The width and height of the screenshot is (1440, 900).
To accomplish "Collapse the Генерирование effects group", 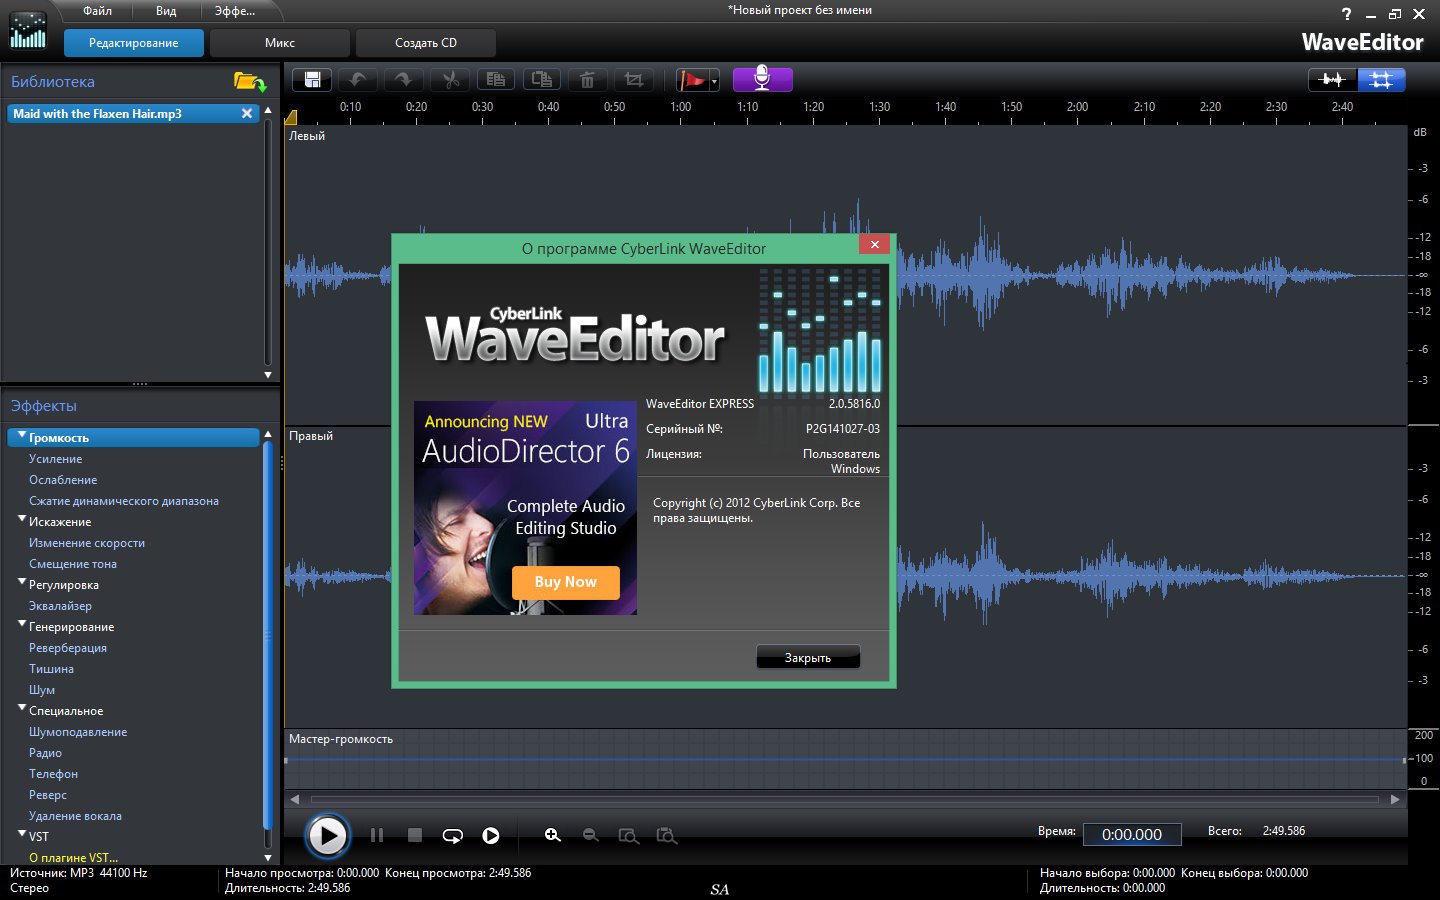I will click(22, 624).
